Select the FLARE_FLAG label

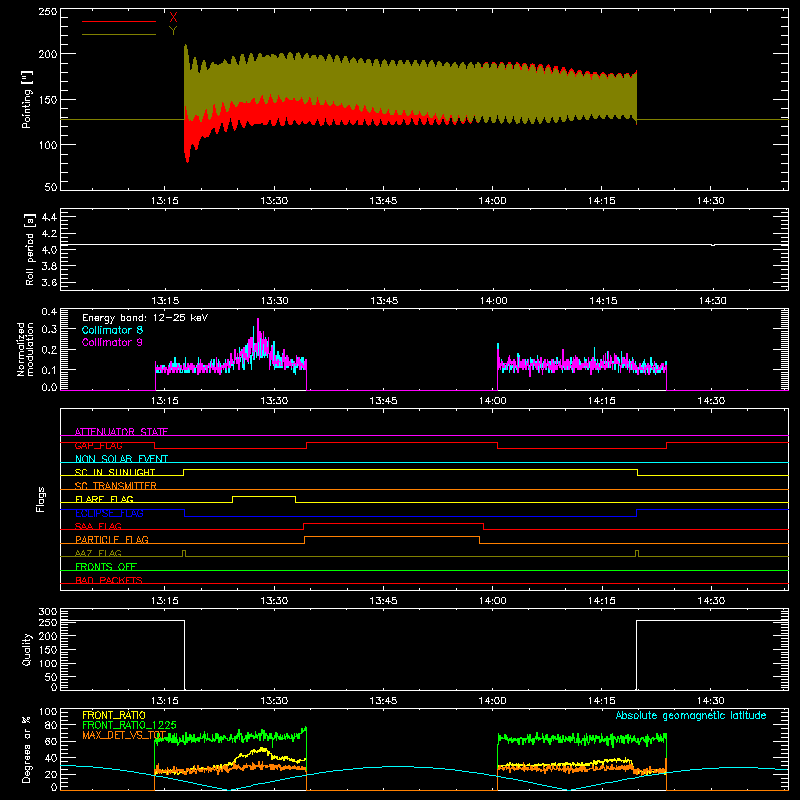pos(104,499)
